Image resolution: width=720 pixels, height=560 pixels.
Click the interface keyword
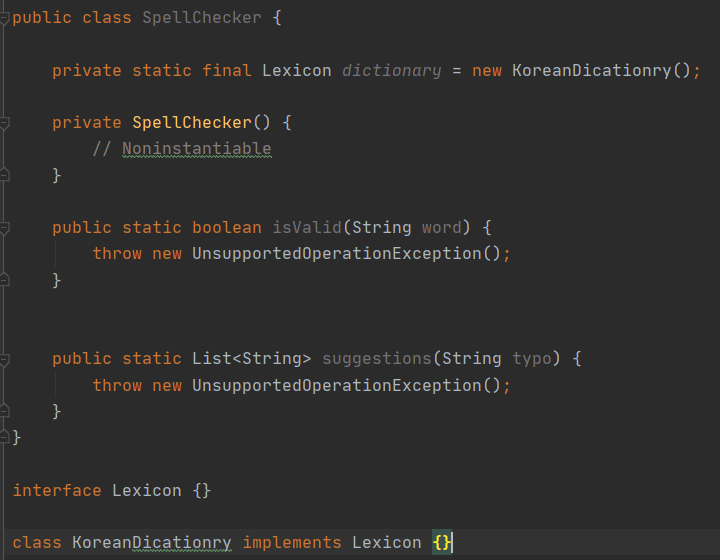pyautogui.click(x=57, y=490)
